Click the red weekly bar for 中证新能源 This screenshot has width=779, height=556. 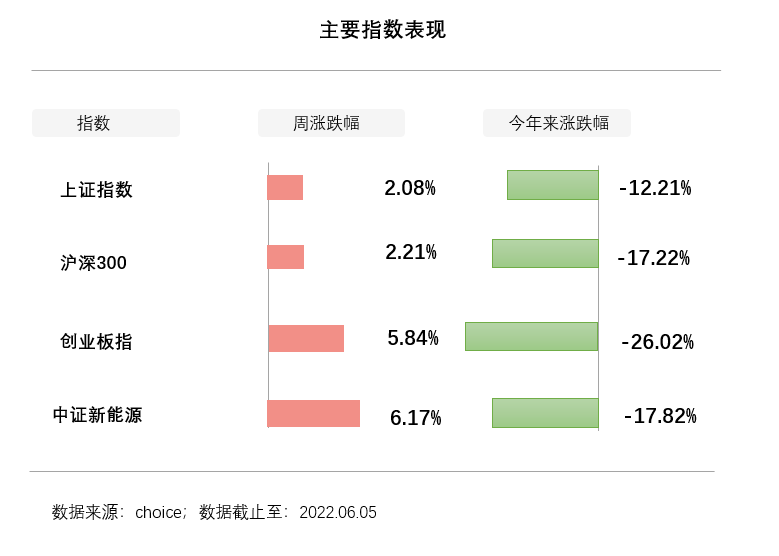[x=313, y=413]
